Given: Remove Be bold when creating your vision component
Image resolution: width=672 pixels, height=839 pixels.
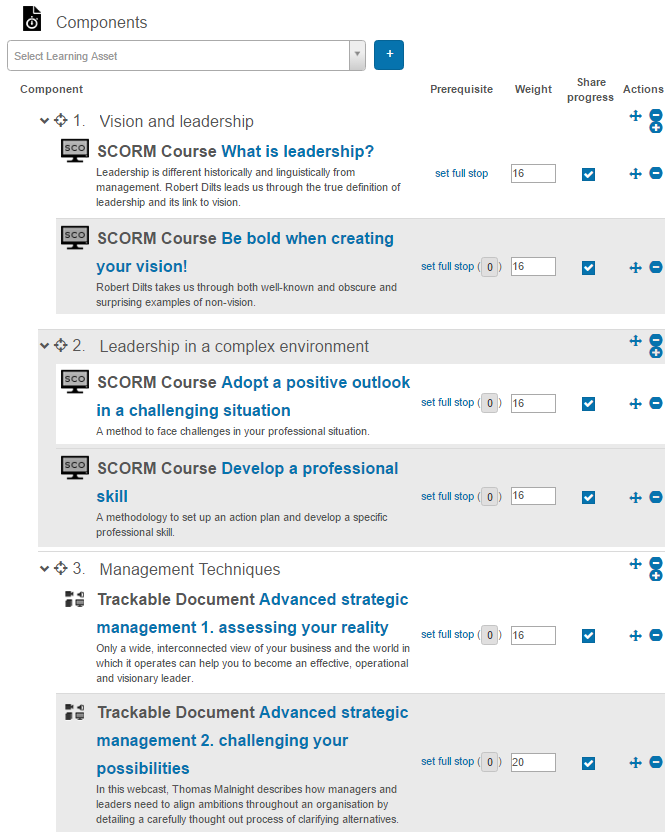Looking at the screenshot, I should (656, 266).
